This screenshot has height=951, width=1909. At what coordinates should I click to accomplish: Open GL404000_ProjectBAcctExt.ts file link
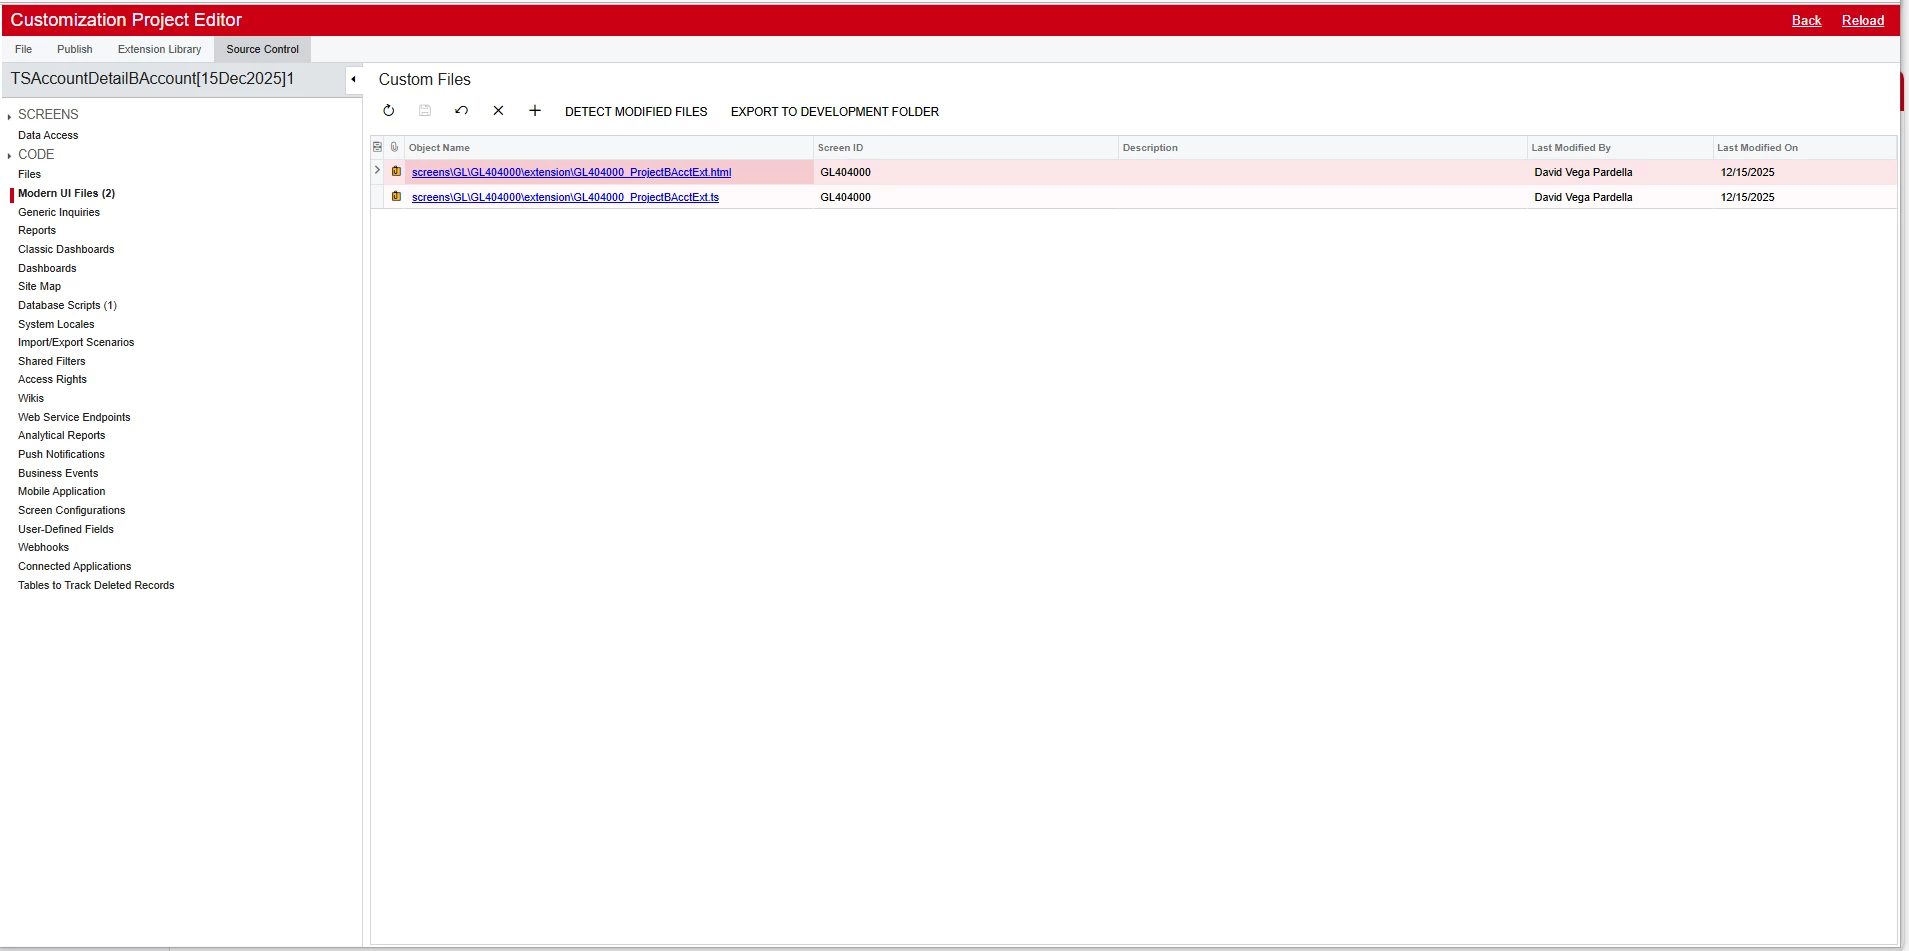[565, 197]
